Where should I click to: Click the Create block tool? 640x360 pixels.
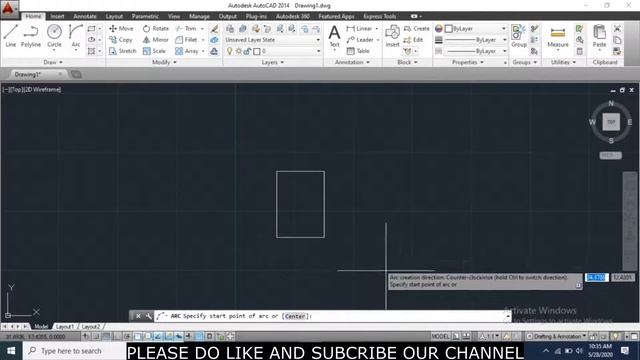click(x=416, y=29)
